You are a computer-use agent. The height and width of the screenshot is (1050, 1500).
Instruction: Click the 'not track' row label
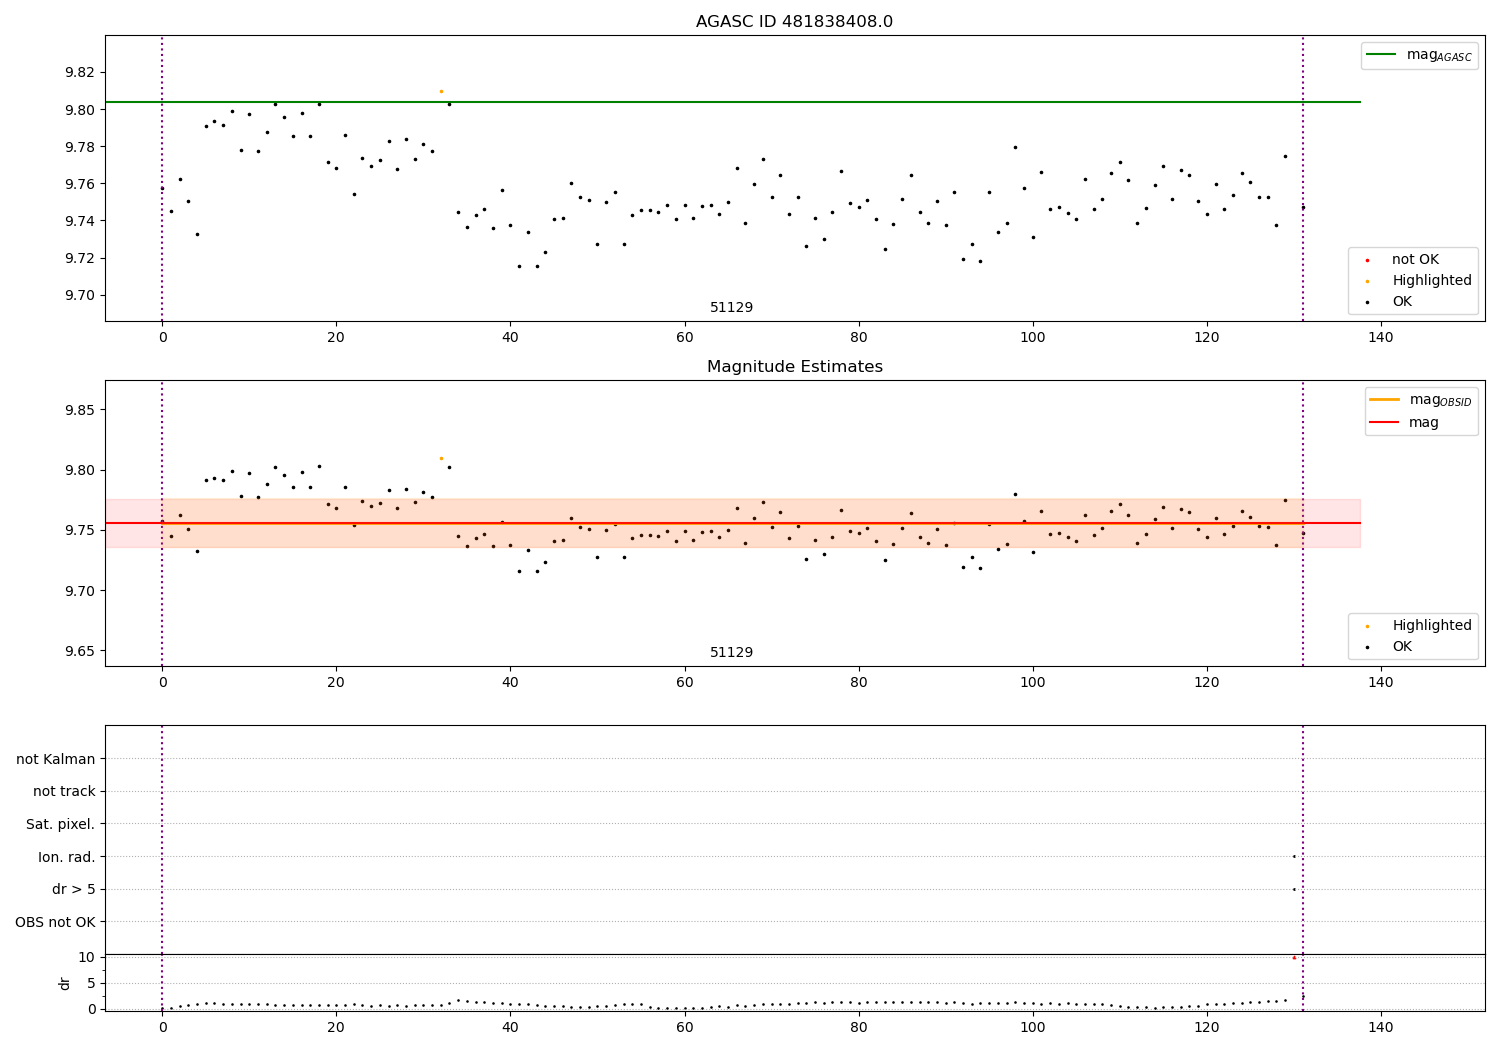(64, 792)
